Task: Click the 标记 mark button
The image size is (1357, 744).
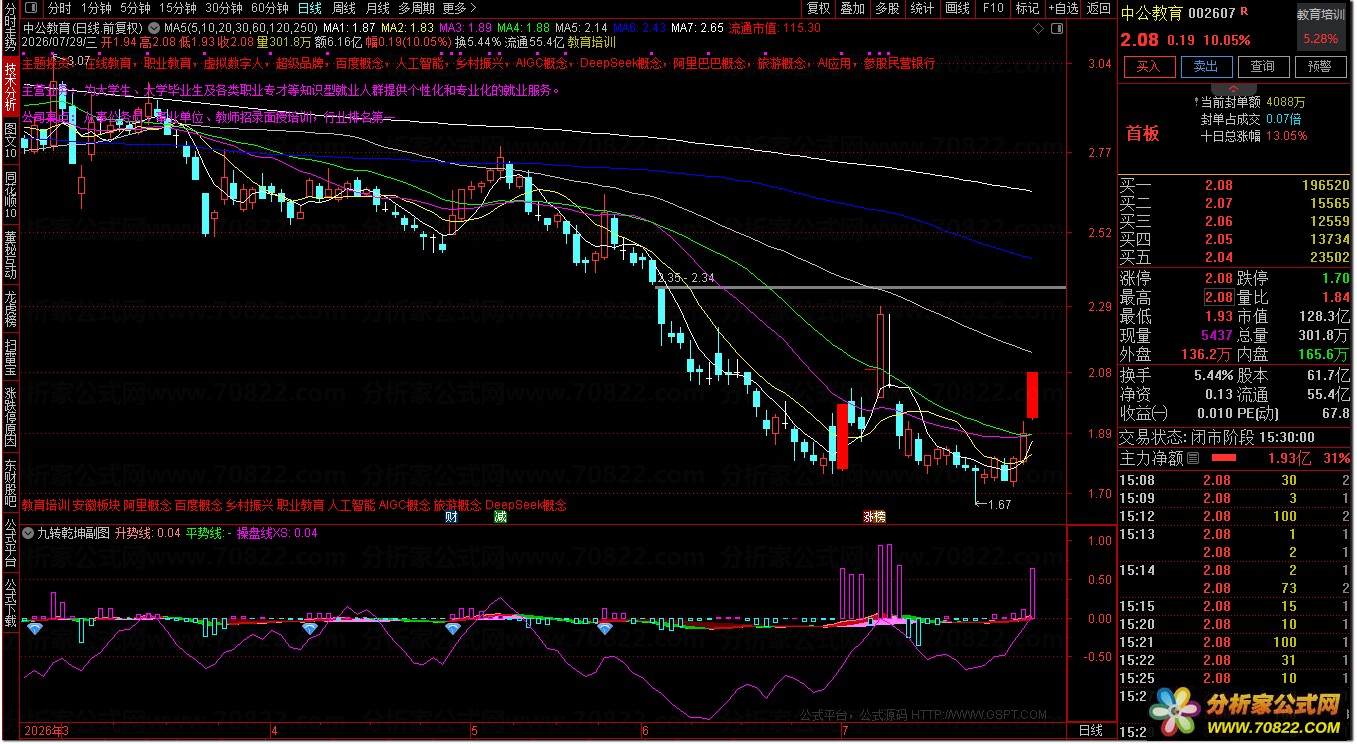Action: pos(1027,8)
